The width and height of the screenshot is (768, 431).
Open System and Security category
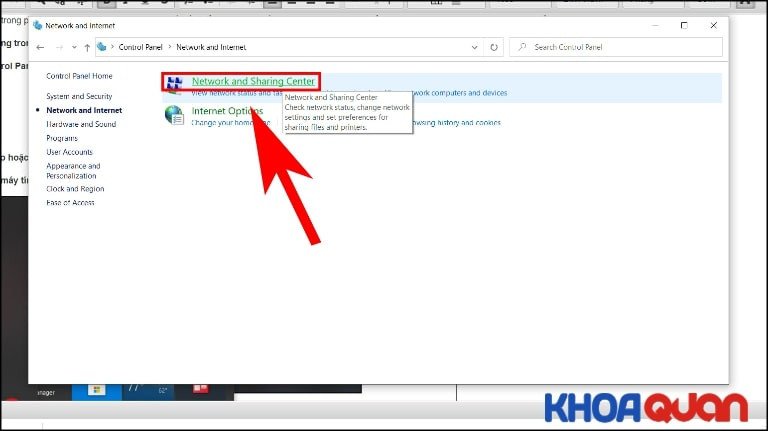[x=79, y=96]
